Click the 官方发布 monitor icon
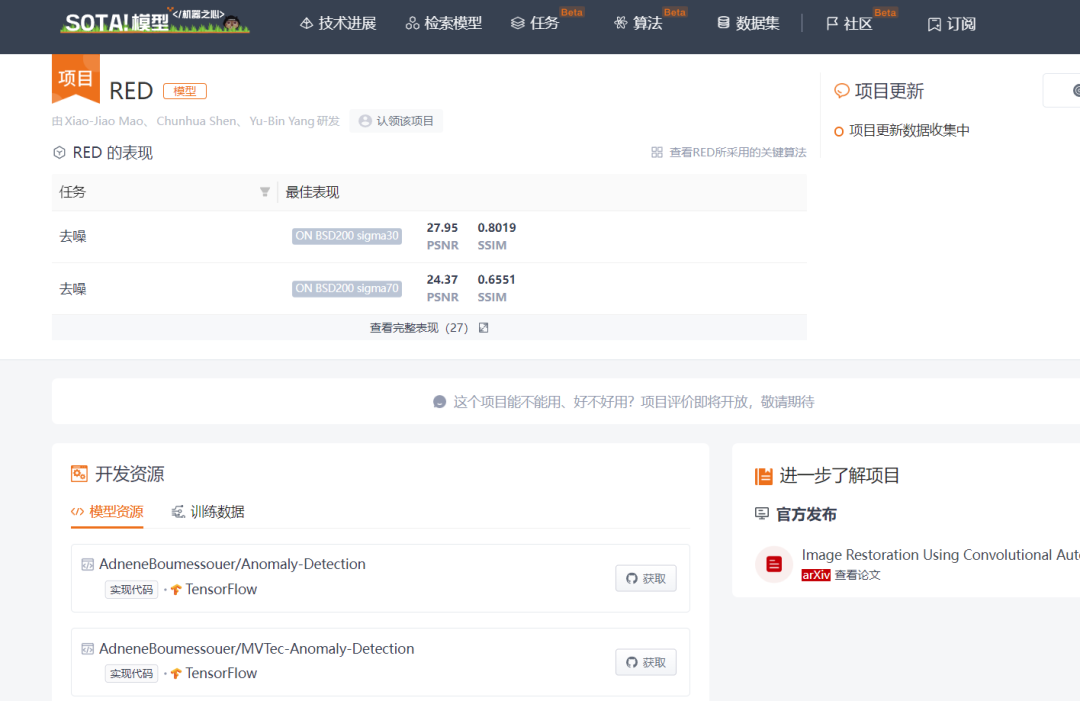 (x=762, y=514)
